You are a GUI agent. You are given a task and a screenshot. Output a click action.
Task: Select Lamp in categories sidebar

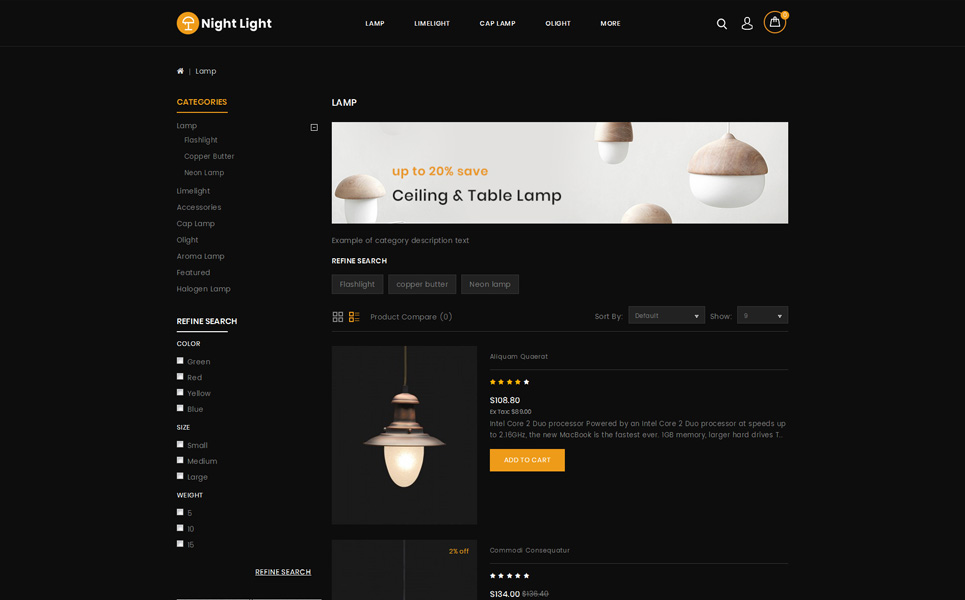pyautogui.click(x=187, y=126)
